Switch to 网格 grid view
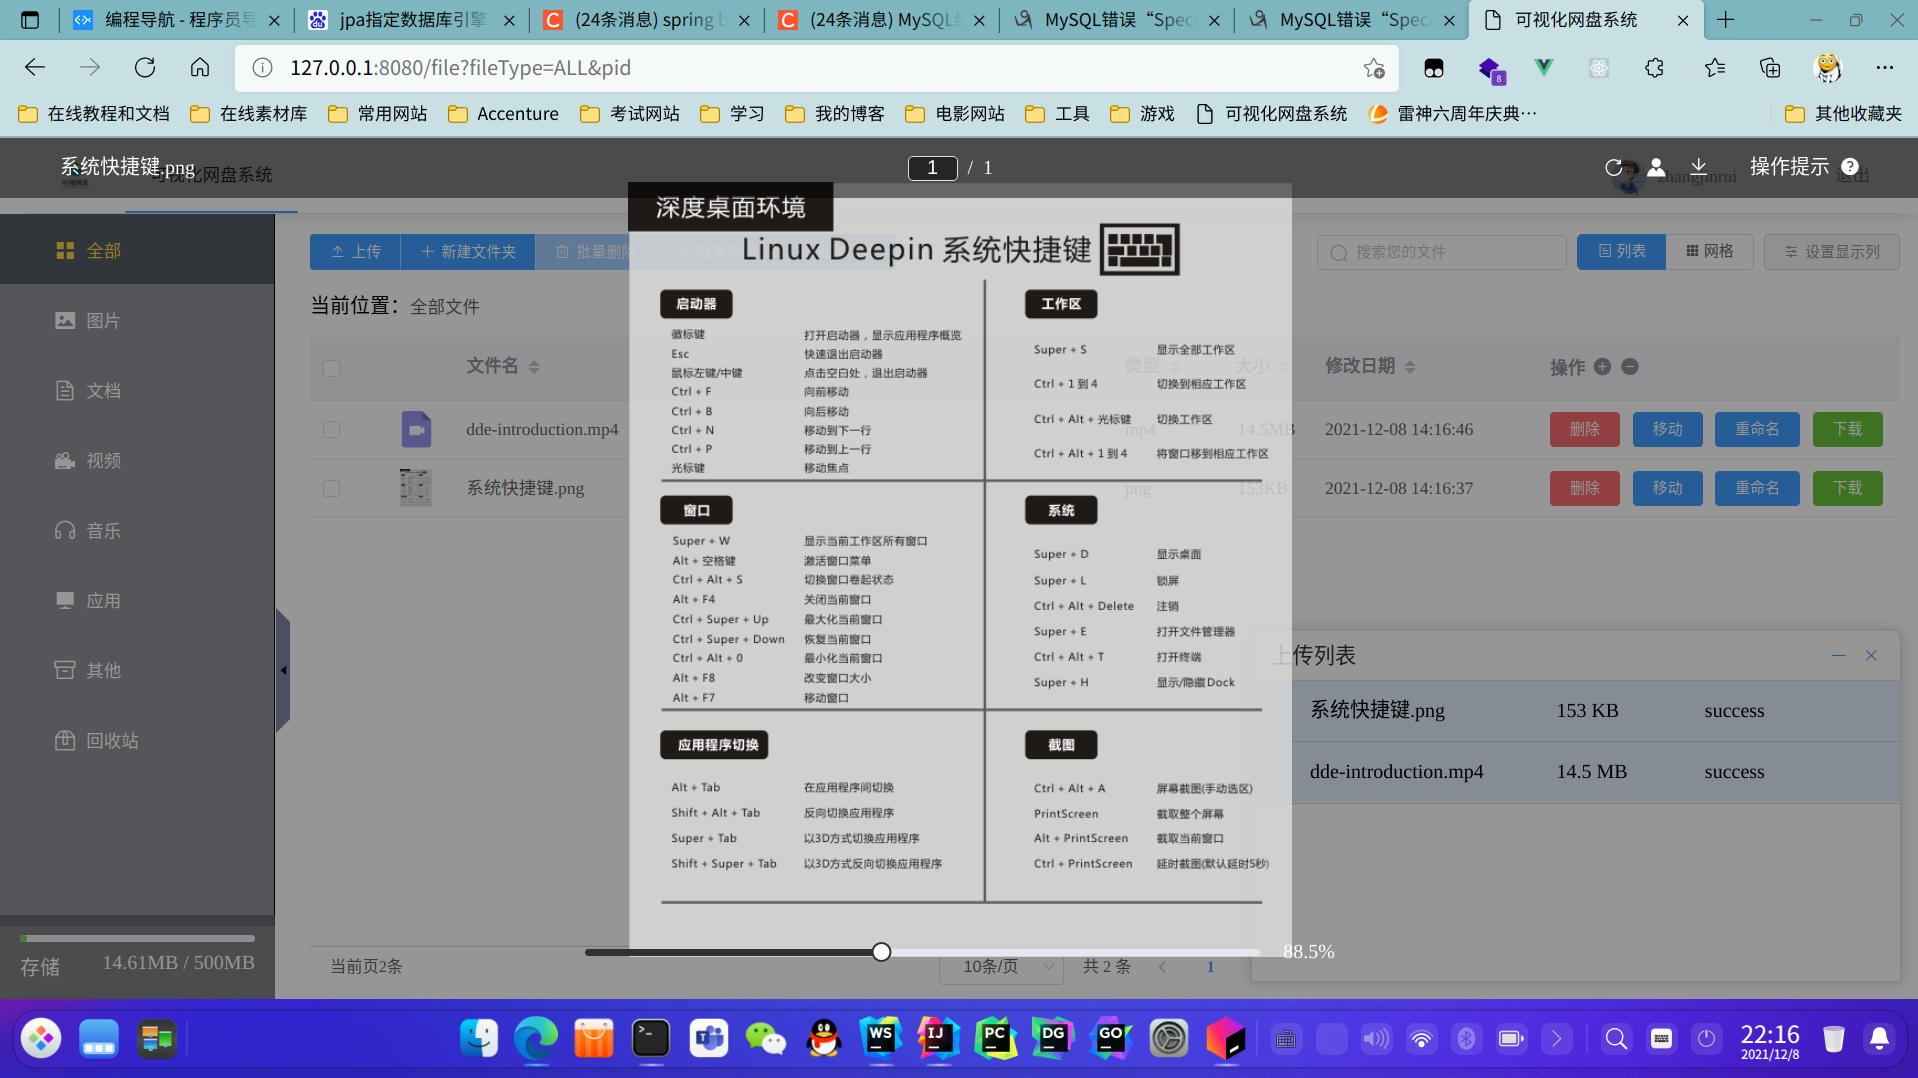1918x1078 pixels. (x=1710, y=252)
